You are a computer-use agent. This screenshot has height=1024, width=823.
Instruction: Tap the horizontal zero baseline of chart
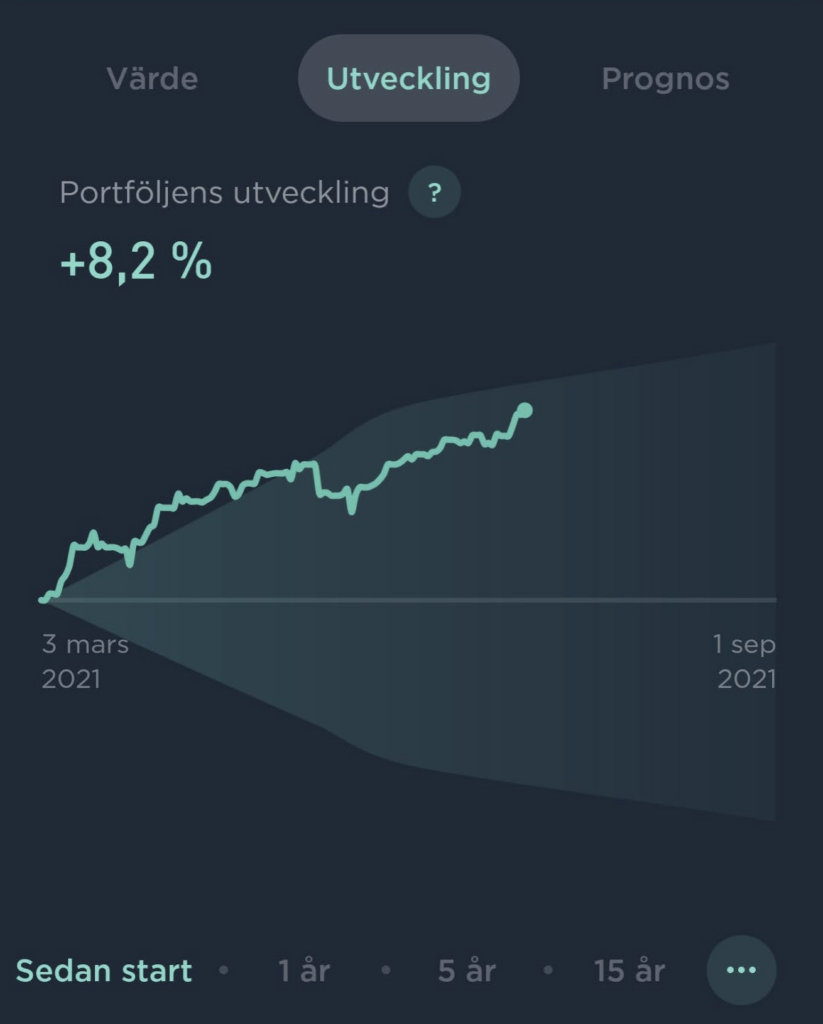coord(408,600)
